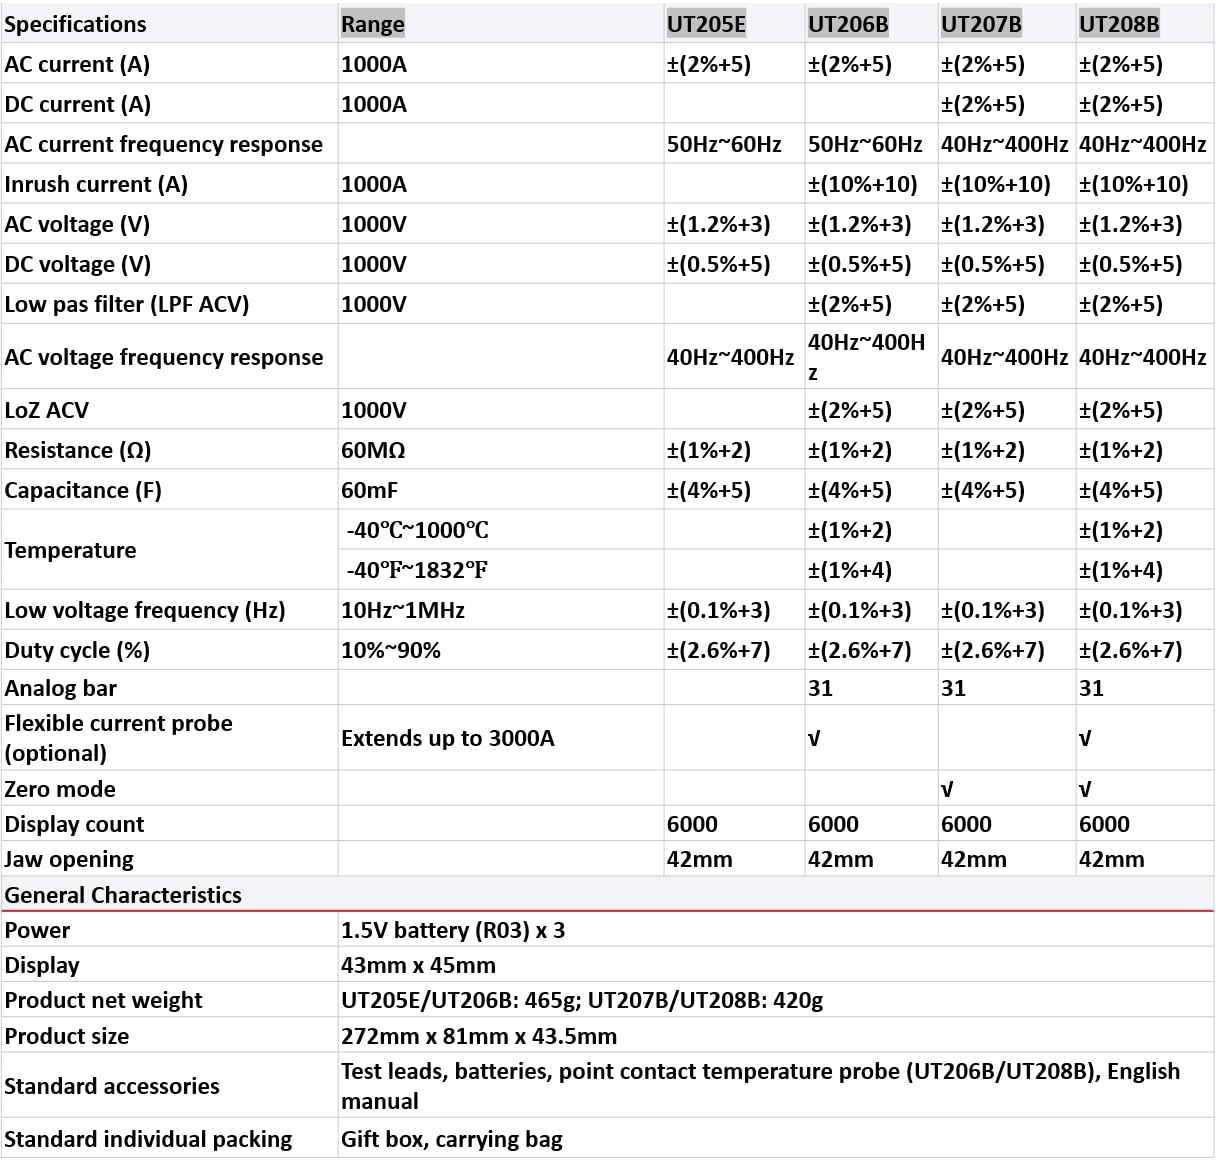Screen dimensions: 1216x1168
Task: Click the Gift box, carrying bag value
Action: (452, 1139)
